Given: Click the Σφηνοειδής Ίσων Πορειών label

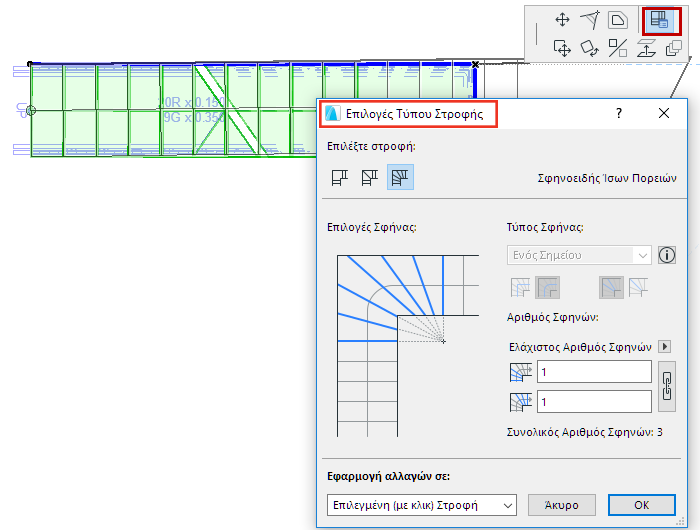Looking at the screenshot, I should [x=607, y=178].
